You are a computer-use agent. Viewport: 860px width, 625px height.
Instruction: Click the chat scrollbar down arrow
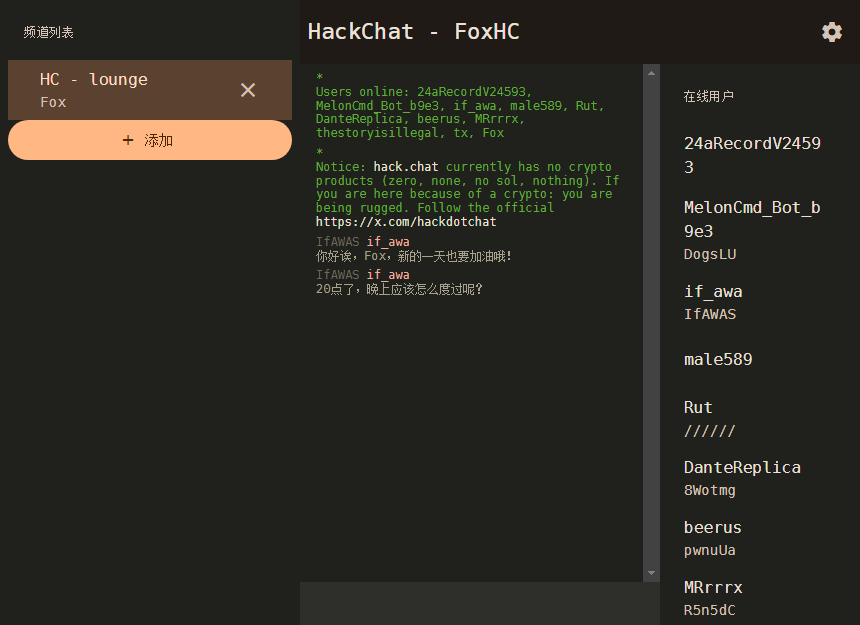pos(651,573)
